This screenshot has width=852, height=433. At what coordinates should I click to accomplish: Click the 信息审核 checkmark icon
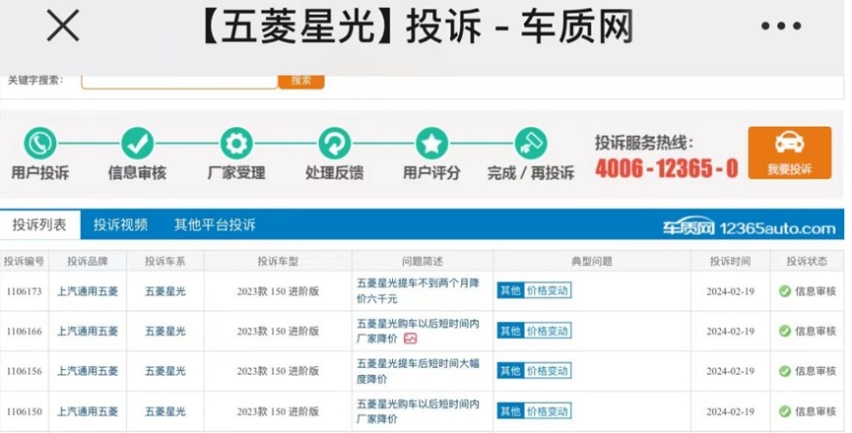(x=137, y=143)
